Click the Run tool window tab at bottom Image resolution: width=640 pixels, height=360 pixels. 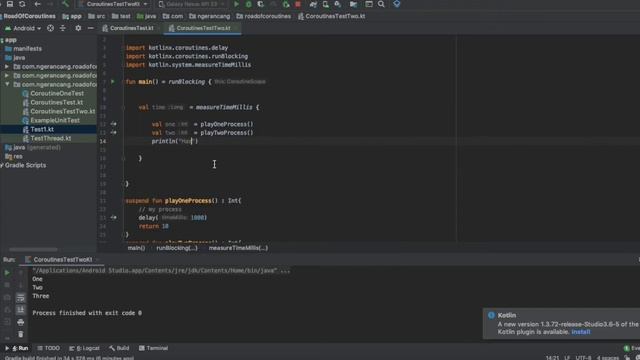point(17,348)
